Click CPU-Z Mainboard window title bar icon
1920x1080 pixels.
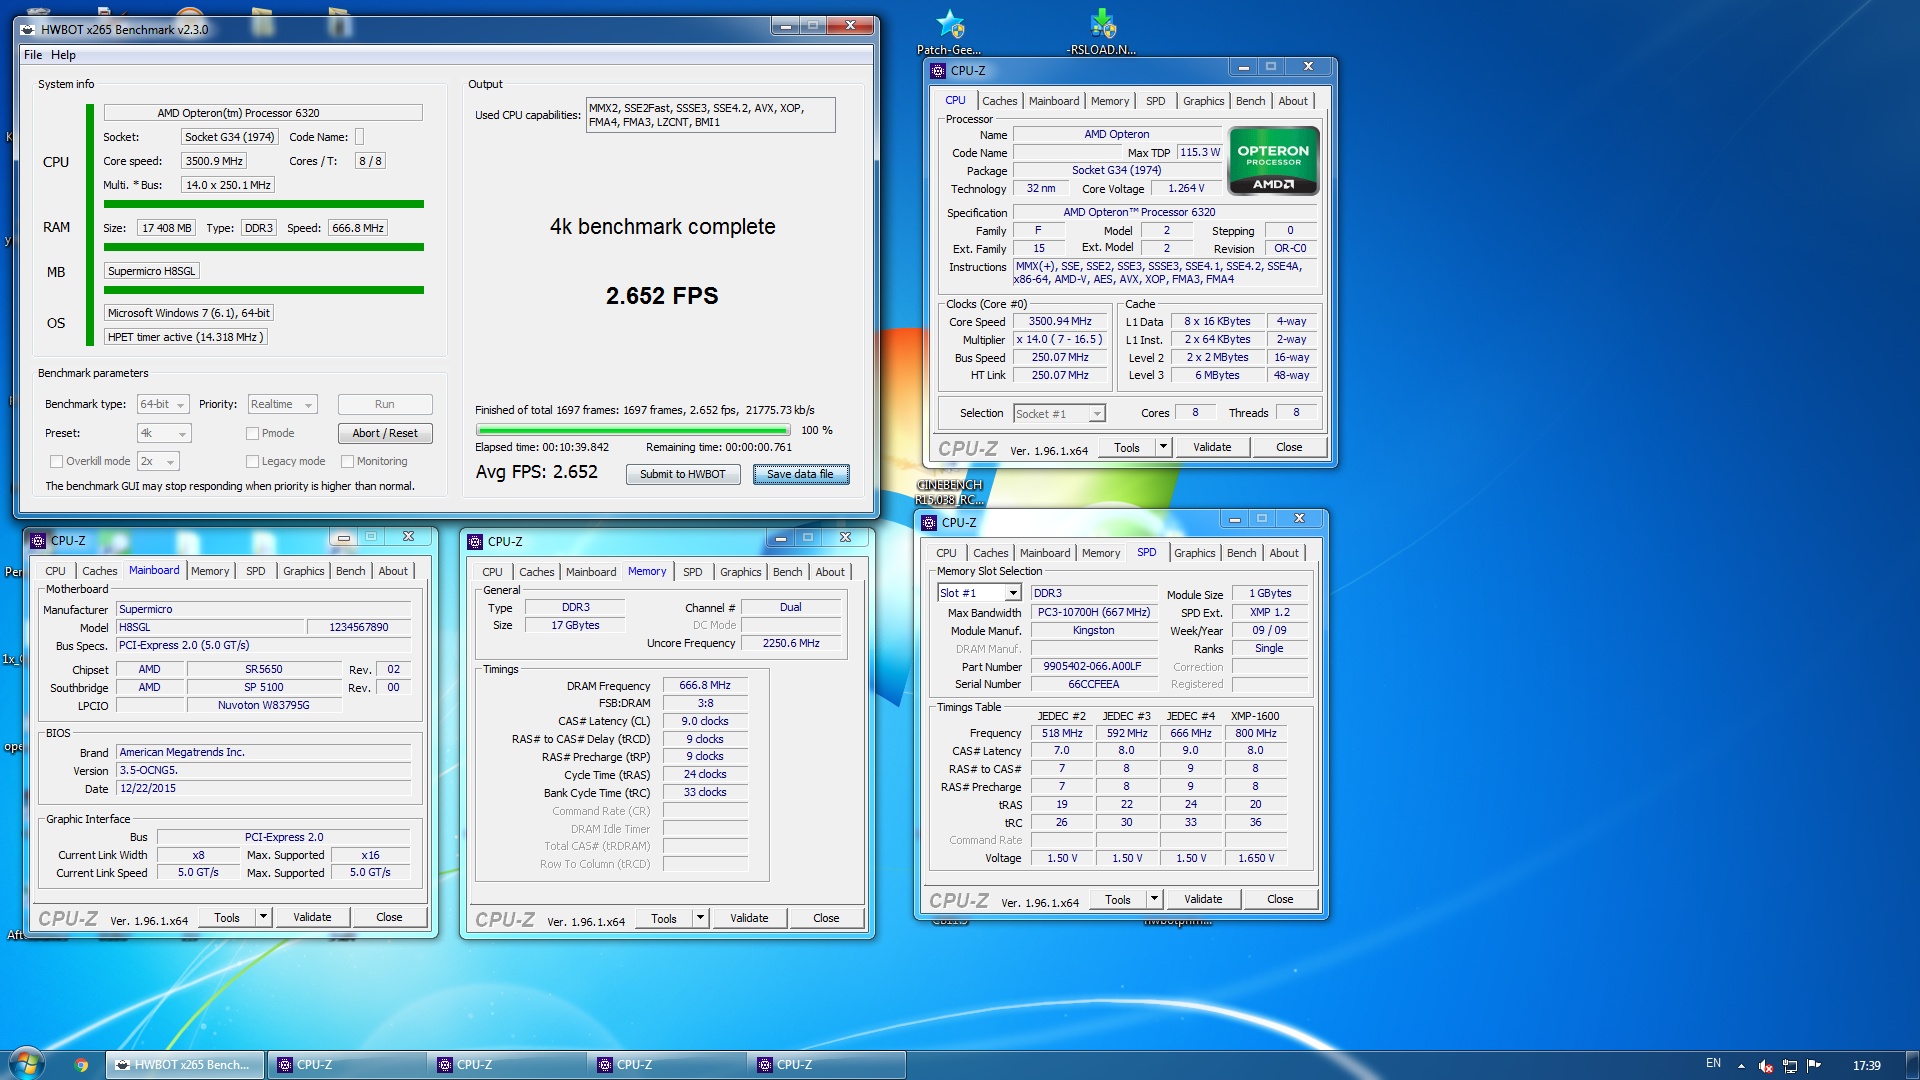pyautogui.click(x=38, y=541)
